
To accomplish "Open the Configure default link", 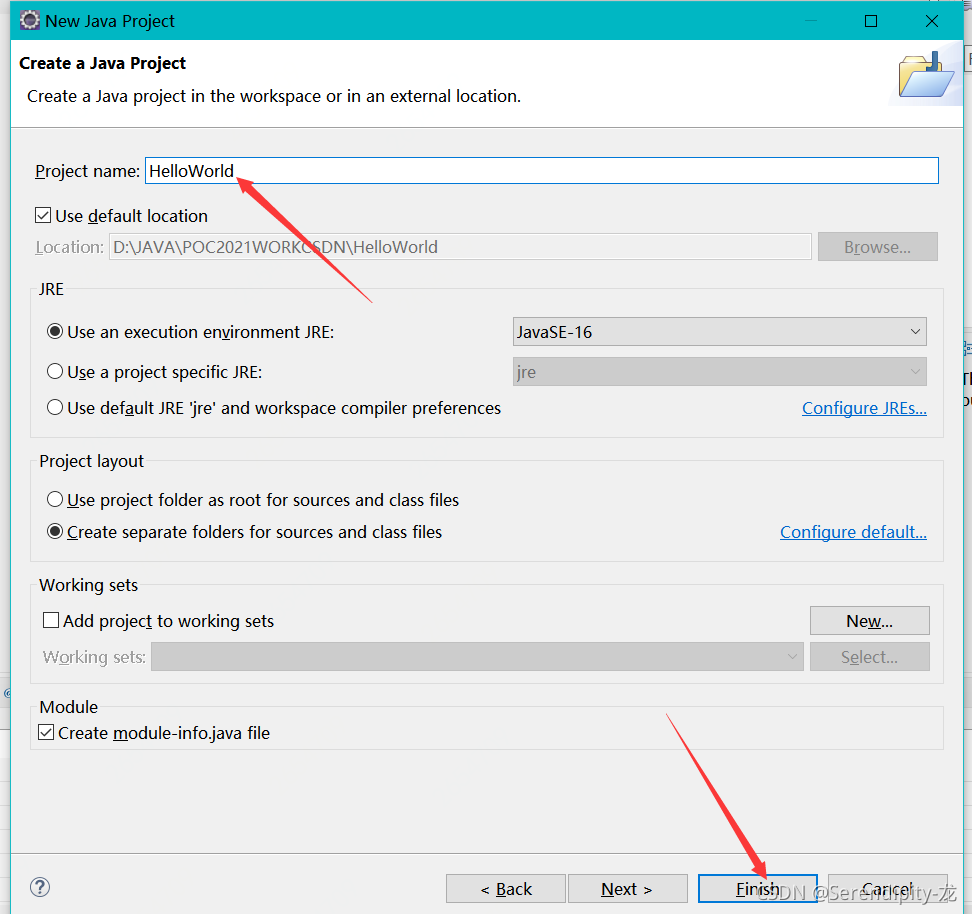I will tap(853, 532).
